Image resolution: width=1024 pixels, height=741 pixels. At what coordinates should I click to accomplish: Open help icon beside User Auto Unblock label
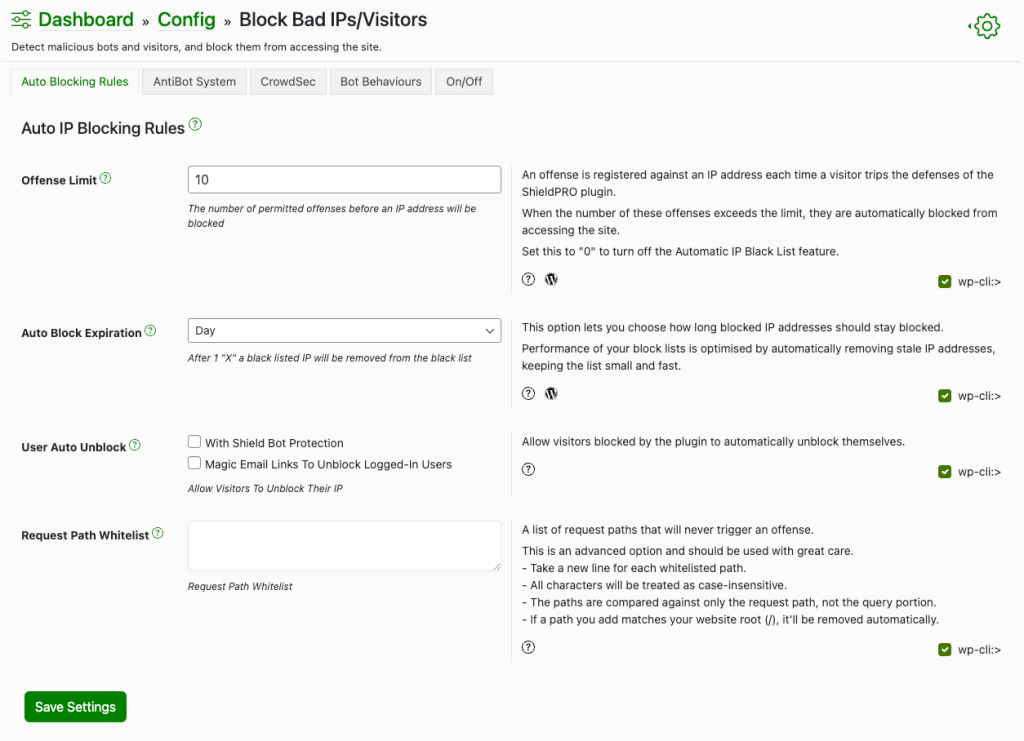135,445
